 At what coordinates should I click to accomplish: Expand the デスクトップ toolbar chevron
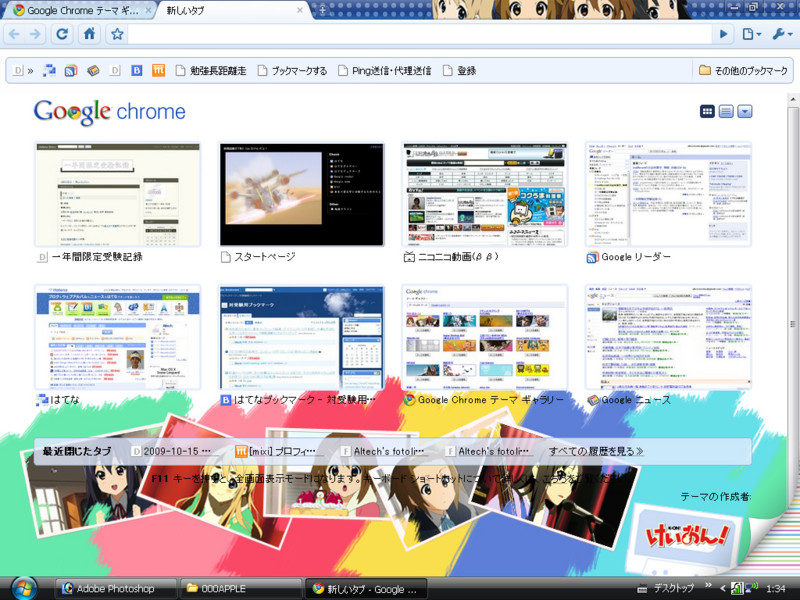(708, 585)
